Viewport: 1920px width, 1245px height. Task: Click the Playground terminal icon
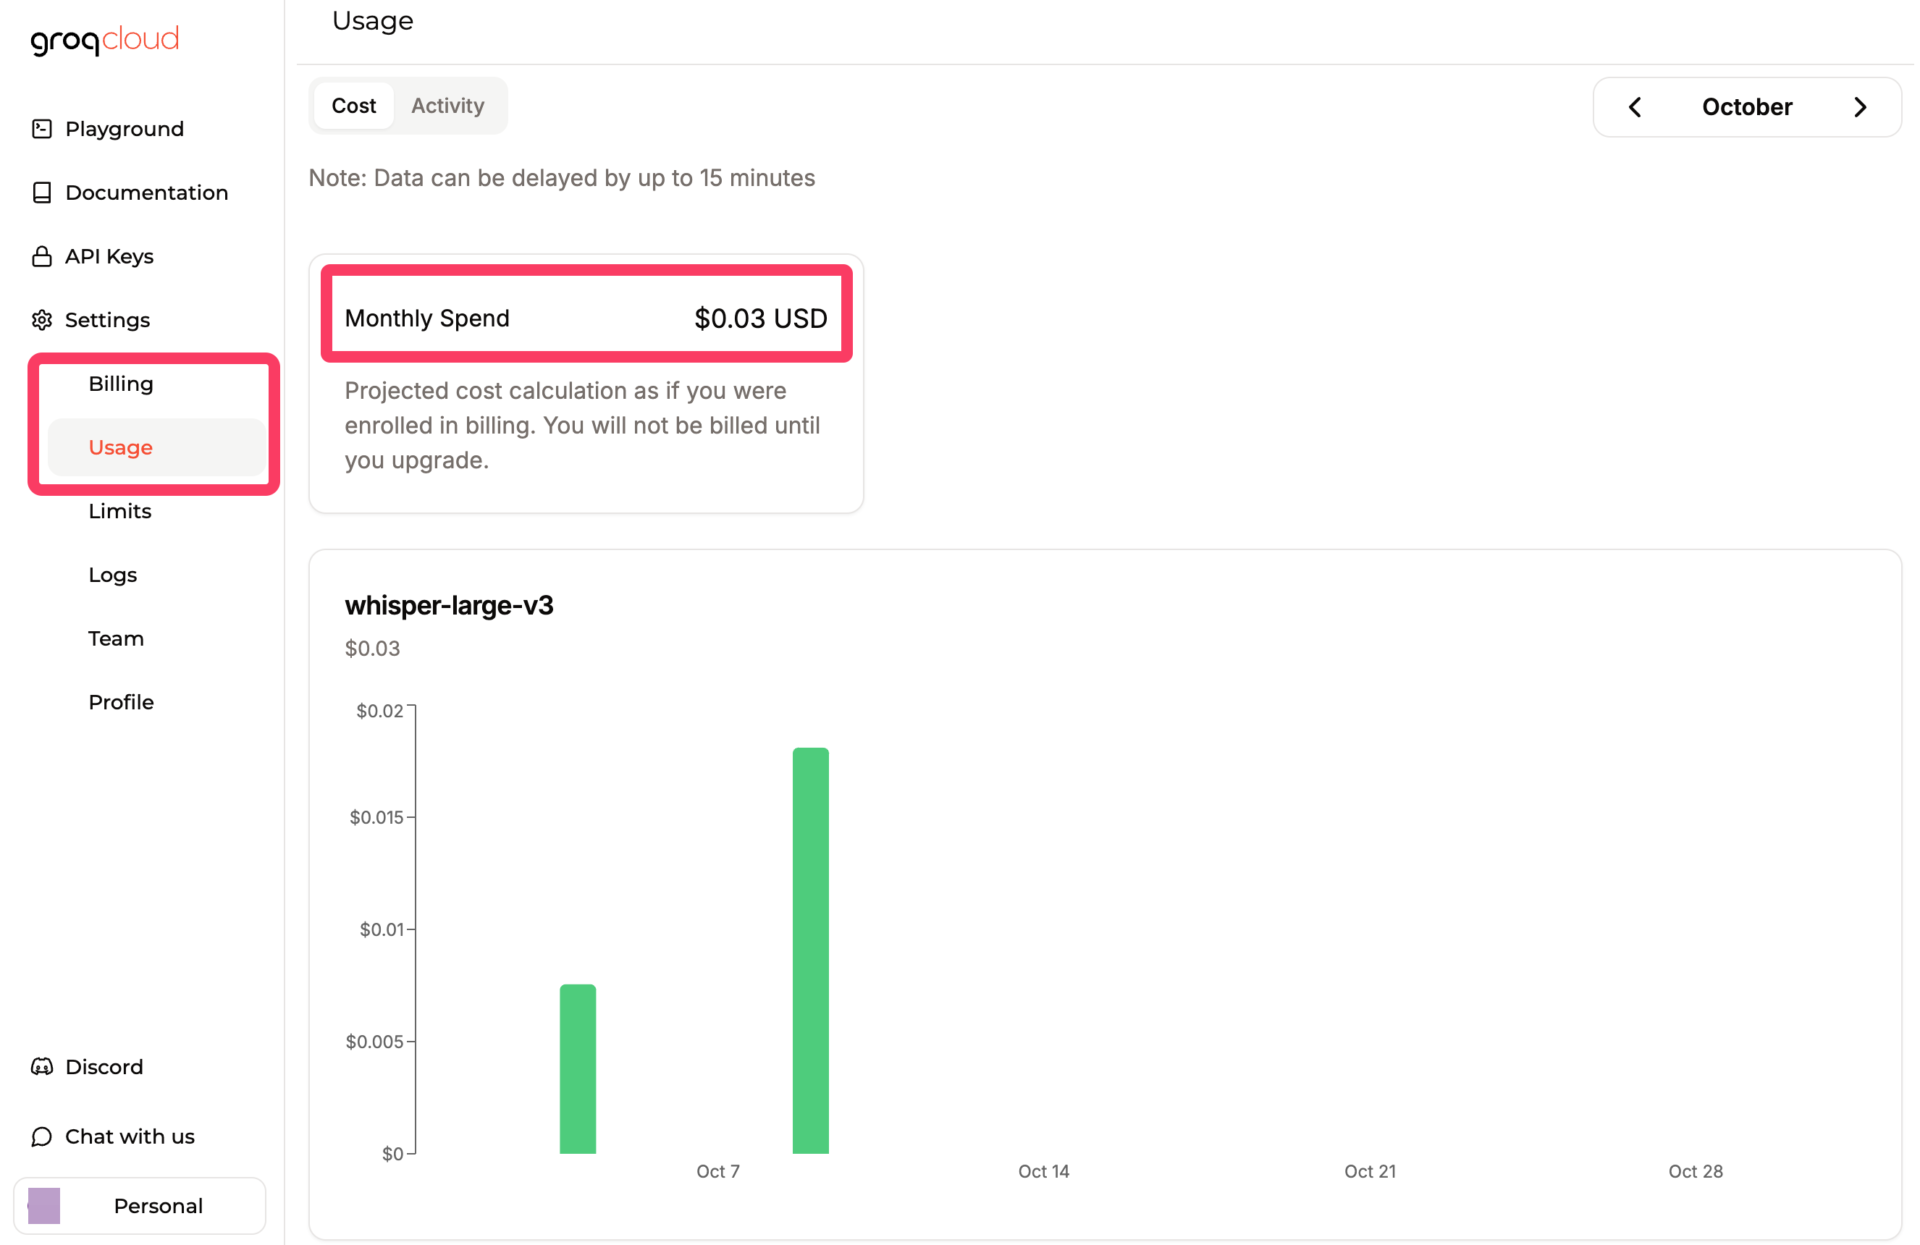point(42,129)
